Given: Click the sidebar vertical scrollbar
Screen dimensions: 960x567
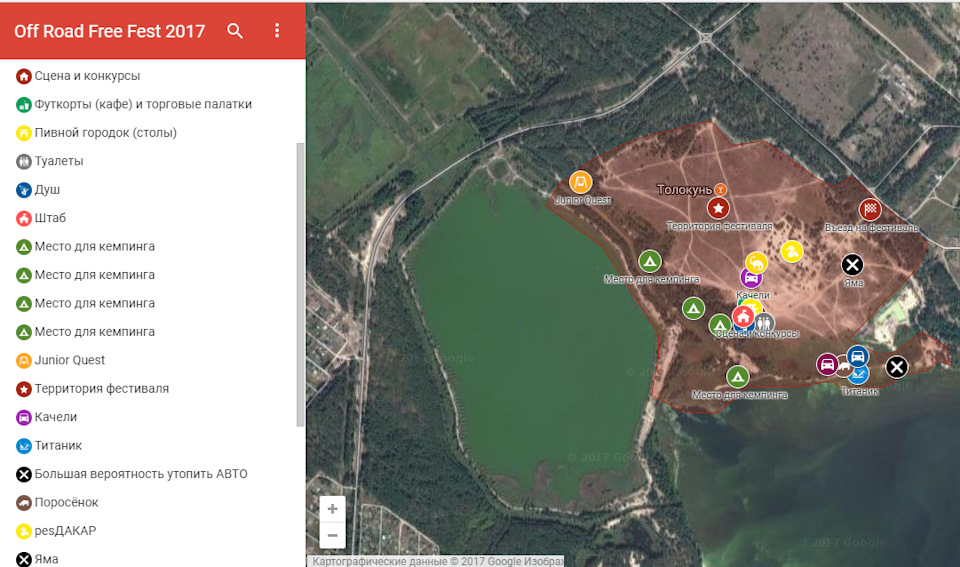Looking at the screenshot, I should pyautogui.click(x=300, y=284).
